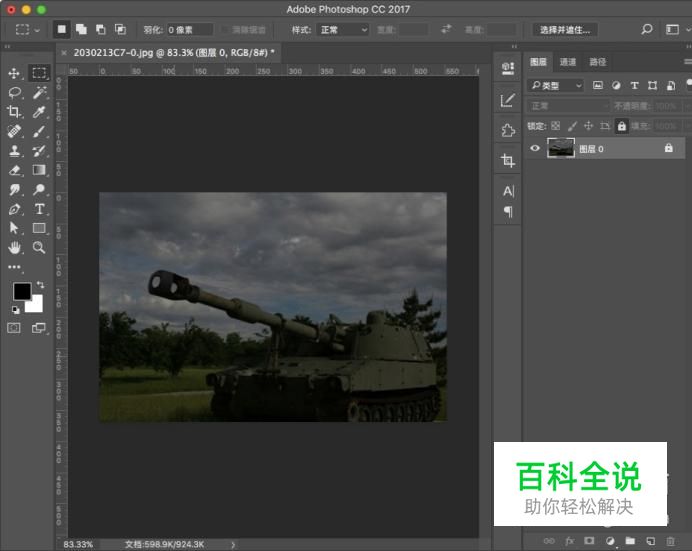Select document tab 2030213C7-0.jpg
Screen dimensions: 692x551
point(173,52)
